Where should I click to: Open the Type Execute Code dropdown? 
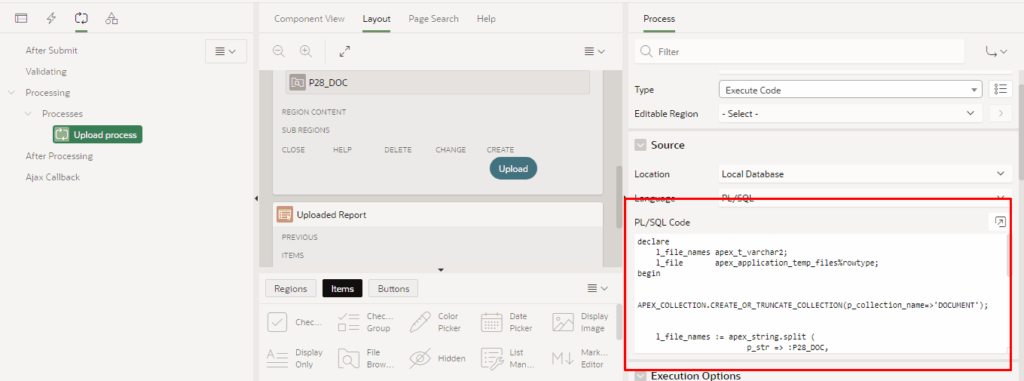coord(850,90)
